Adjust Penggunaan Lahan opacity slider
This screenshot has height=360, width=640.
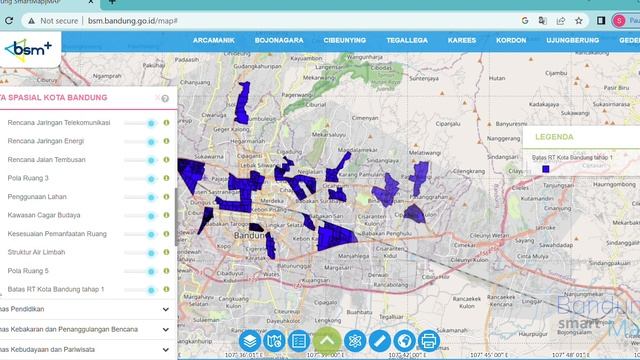[x=140, y=197]
